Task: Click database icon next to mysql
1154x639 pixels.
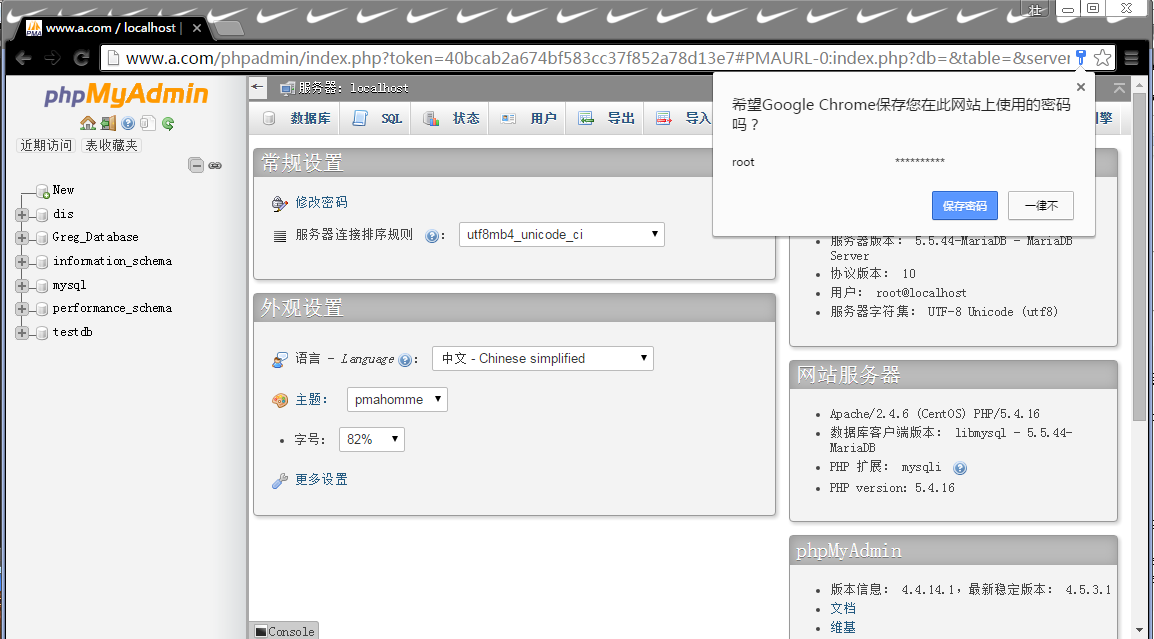Action: [x=42, y=286]
